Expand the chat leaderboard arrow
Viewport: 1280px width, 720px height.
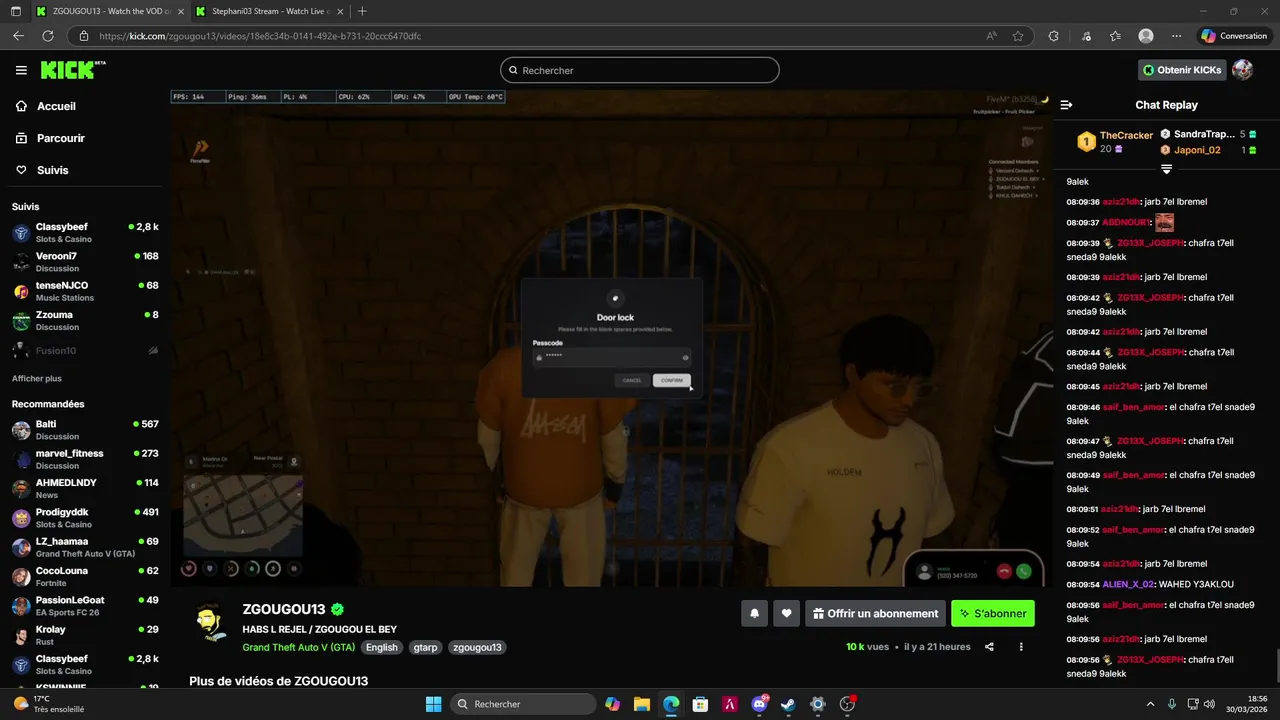point(1166,169)
